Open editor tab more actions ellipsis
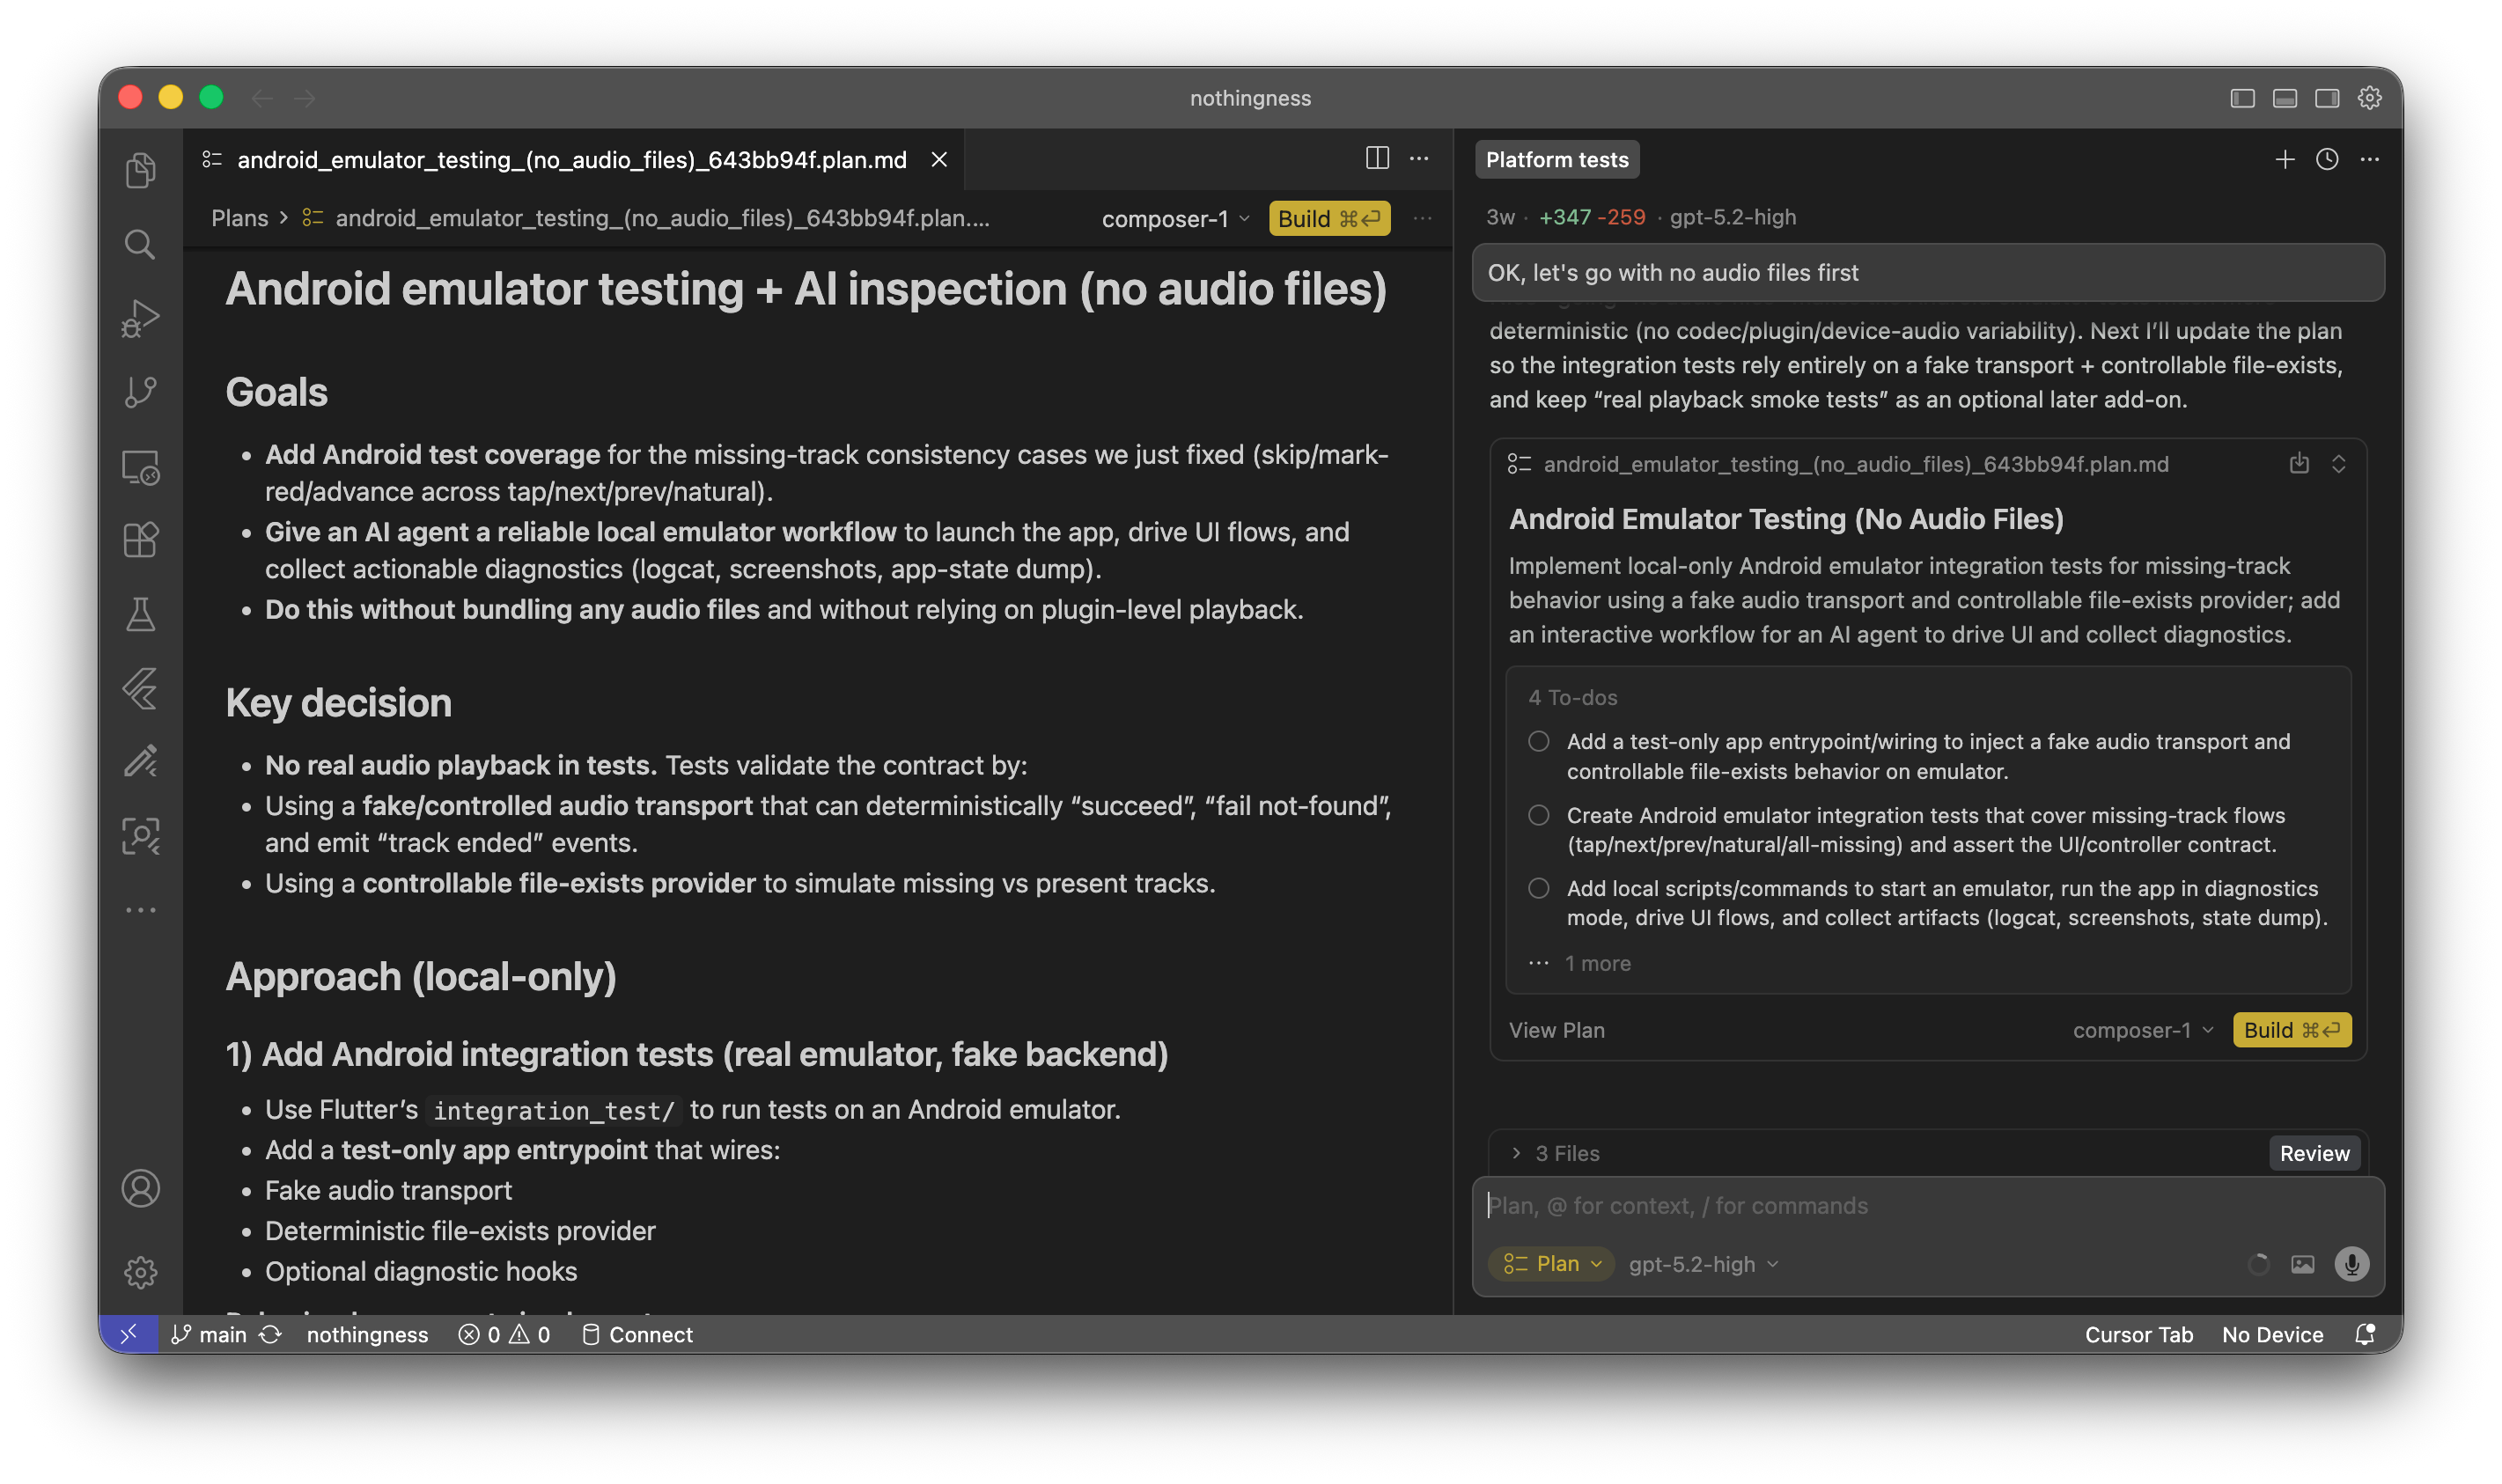The height and width of the screenshot is (1484, 2502). click(1419, 158)
